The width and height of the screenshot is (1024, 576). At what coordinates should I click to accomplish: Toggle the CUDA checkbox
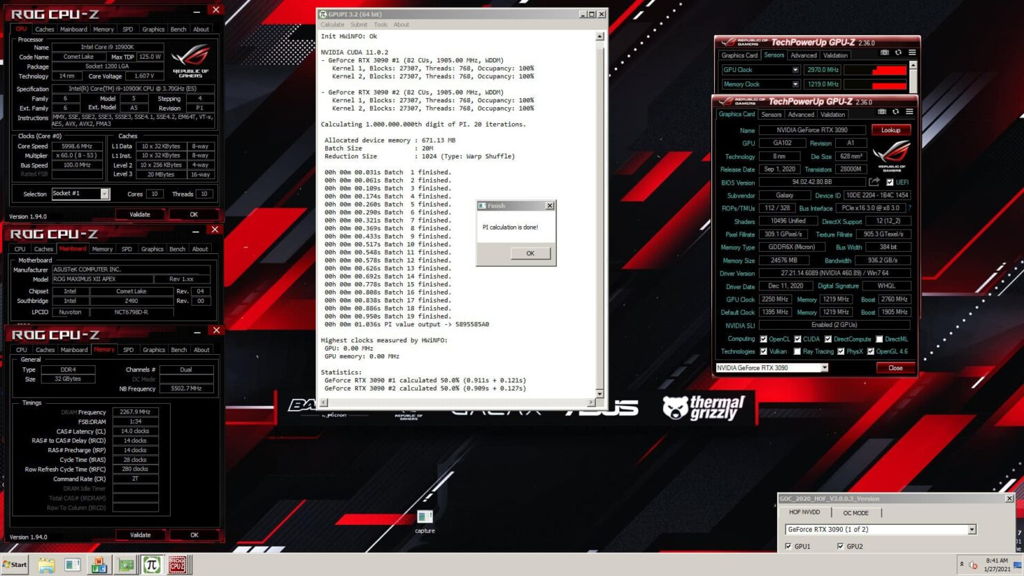(797, 339)
